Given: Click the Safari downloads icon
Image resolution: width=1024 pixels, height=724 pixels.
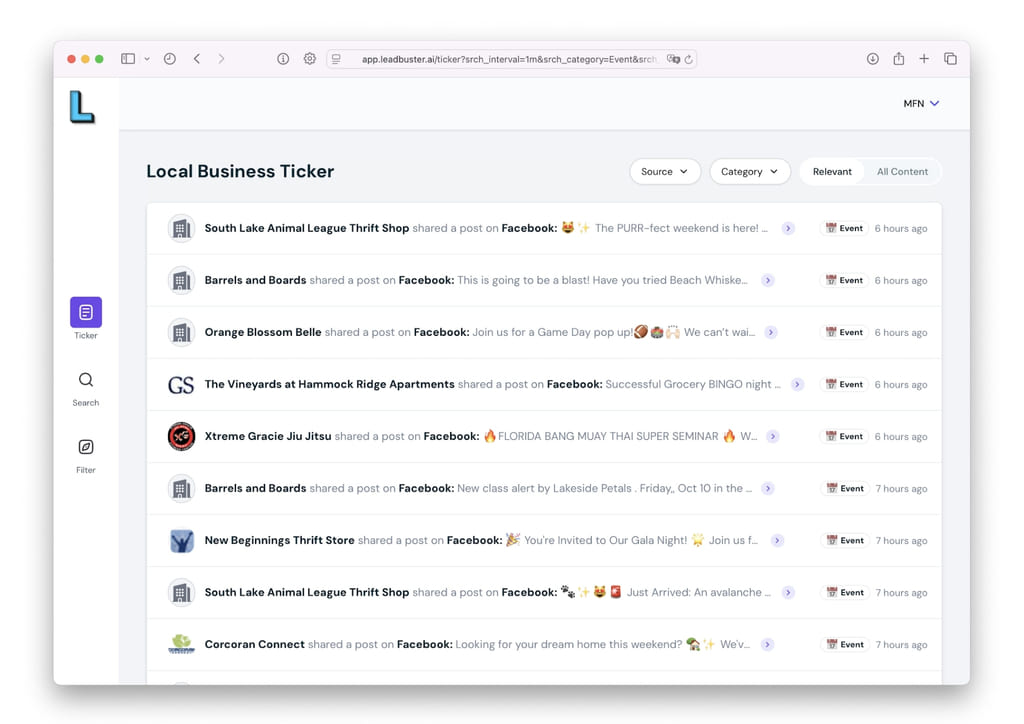Looking at the screenshot, I should (x=872, y=59).
